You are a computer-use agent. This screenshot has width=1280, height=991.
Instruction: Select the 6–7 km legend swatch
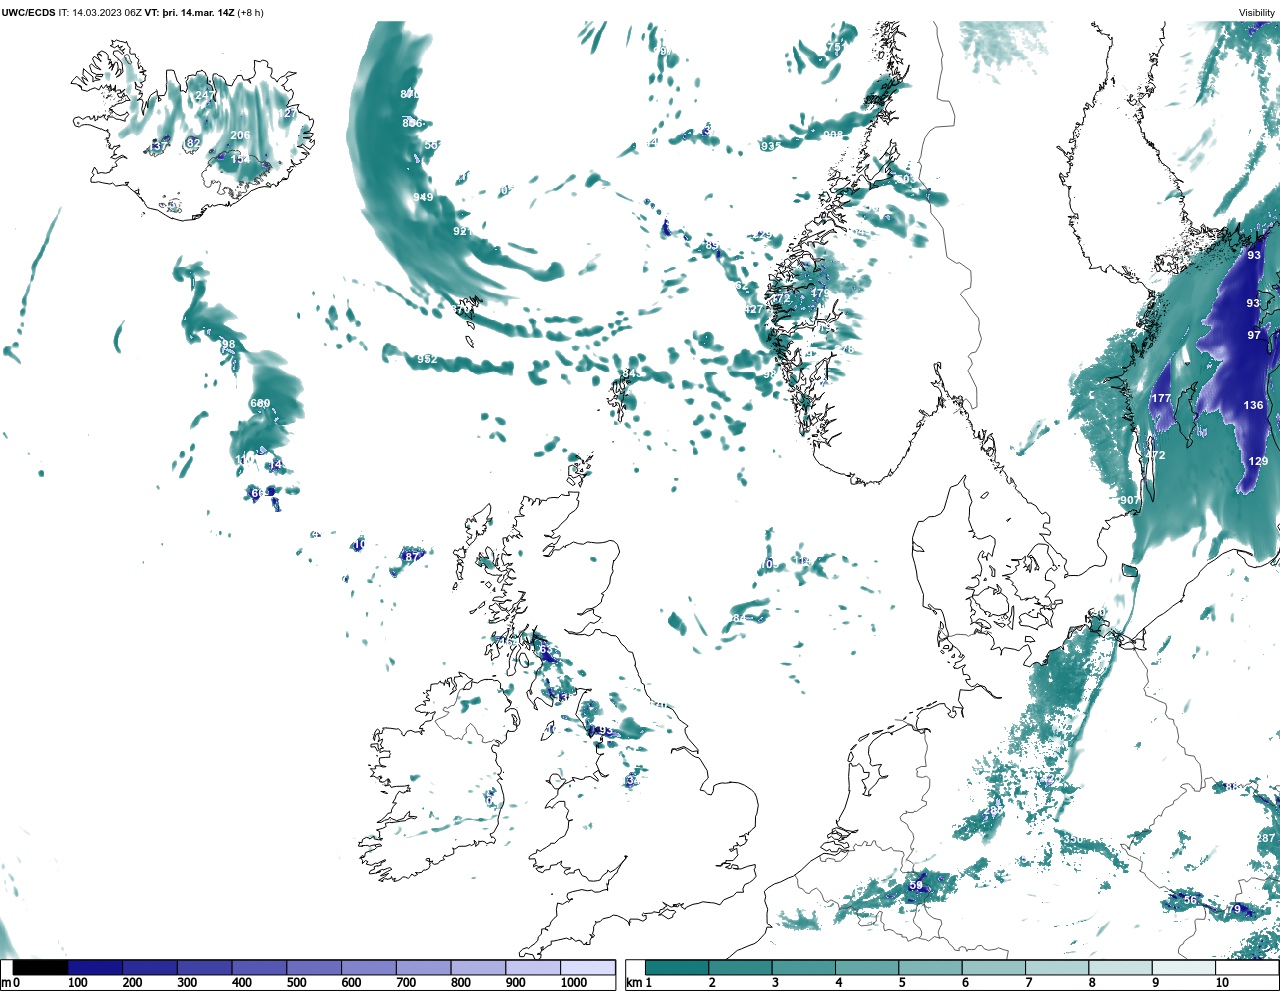[x=992, y=967]
